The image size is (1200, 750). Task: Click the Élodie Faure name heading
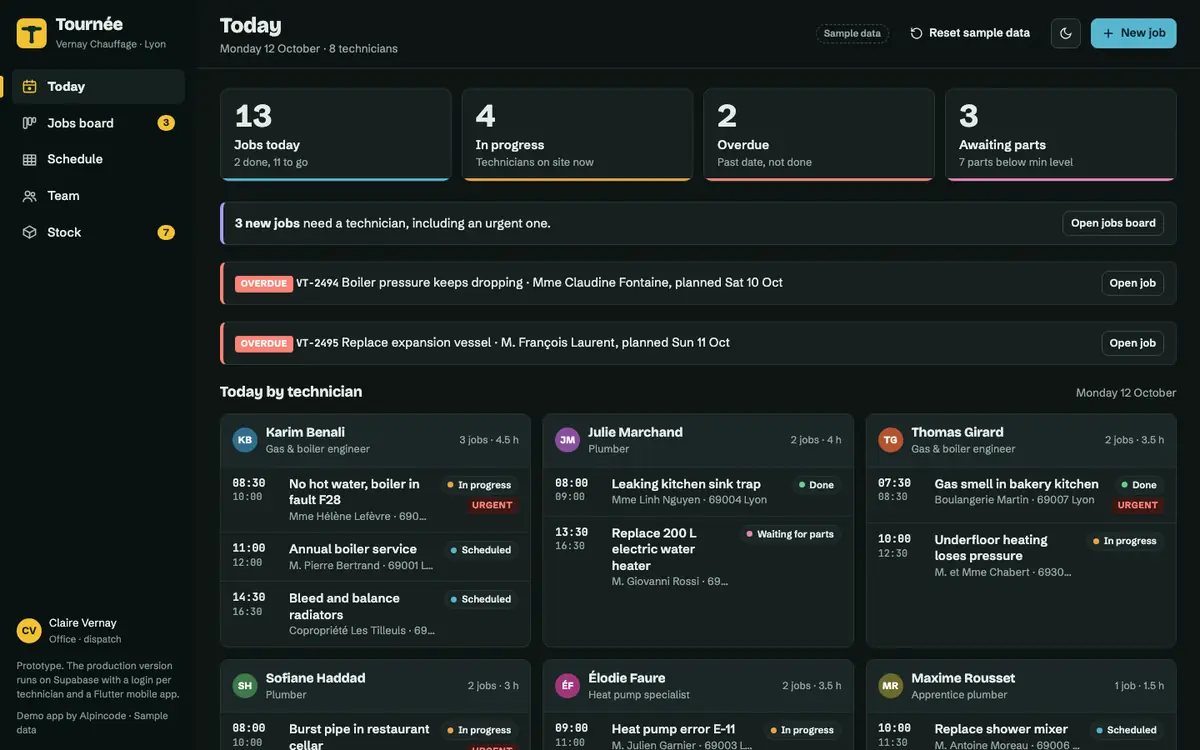626,678
